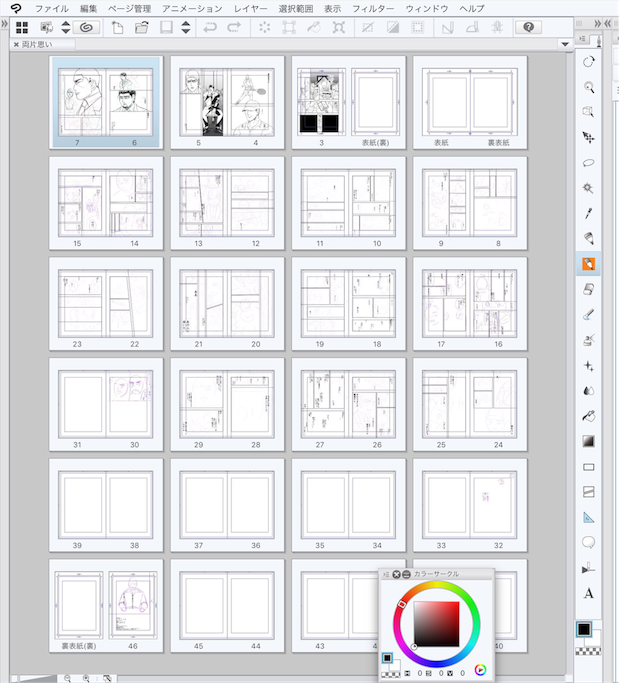The image size is (619, 683).
Task: Minimize the カラーサークル color panel
Action: pyautogui.click(x=406, y=575)
